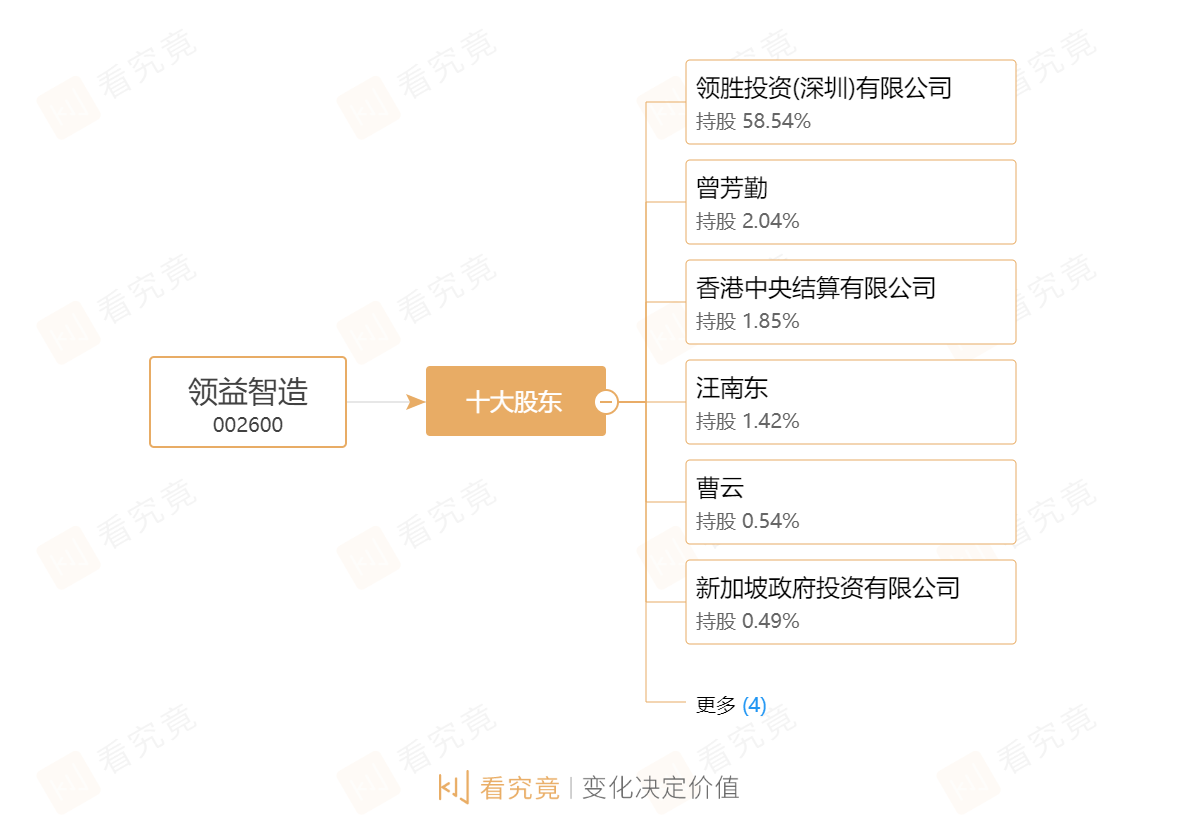The height and width of the screenshot is (830, 1178).
Task: Choose shareholder 曹云
Action: tap(720, 488)
